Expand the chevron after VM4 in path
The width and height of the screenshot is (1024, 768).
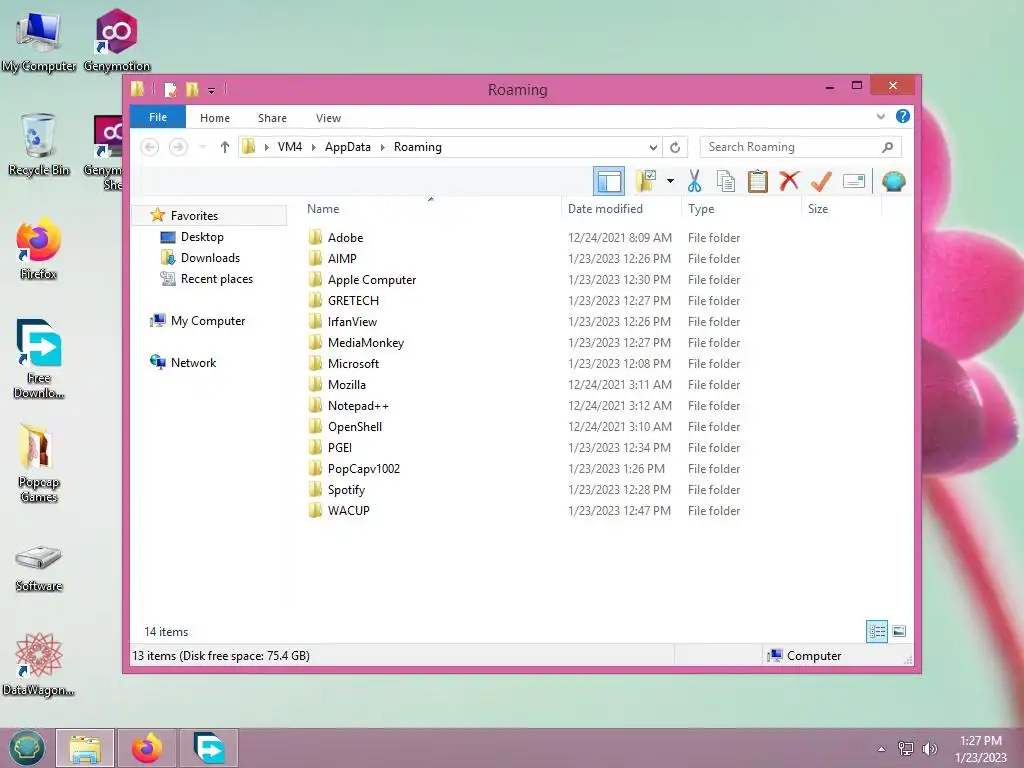(313, 147)
